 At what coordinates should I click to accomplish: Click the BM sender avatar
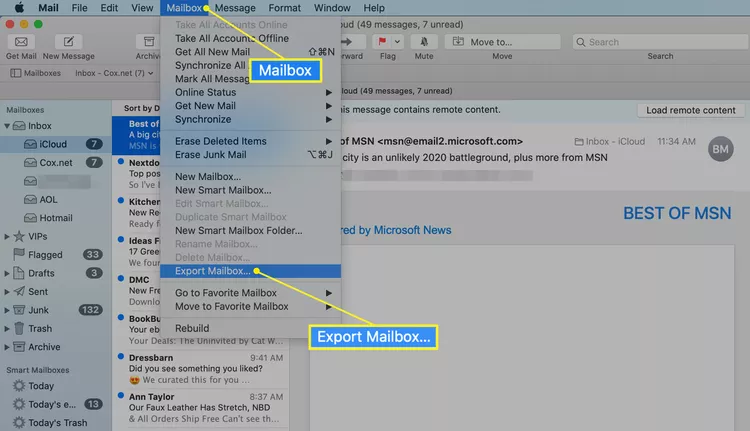click(720, 149)
